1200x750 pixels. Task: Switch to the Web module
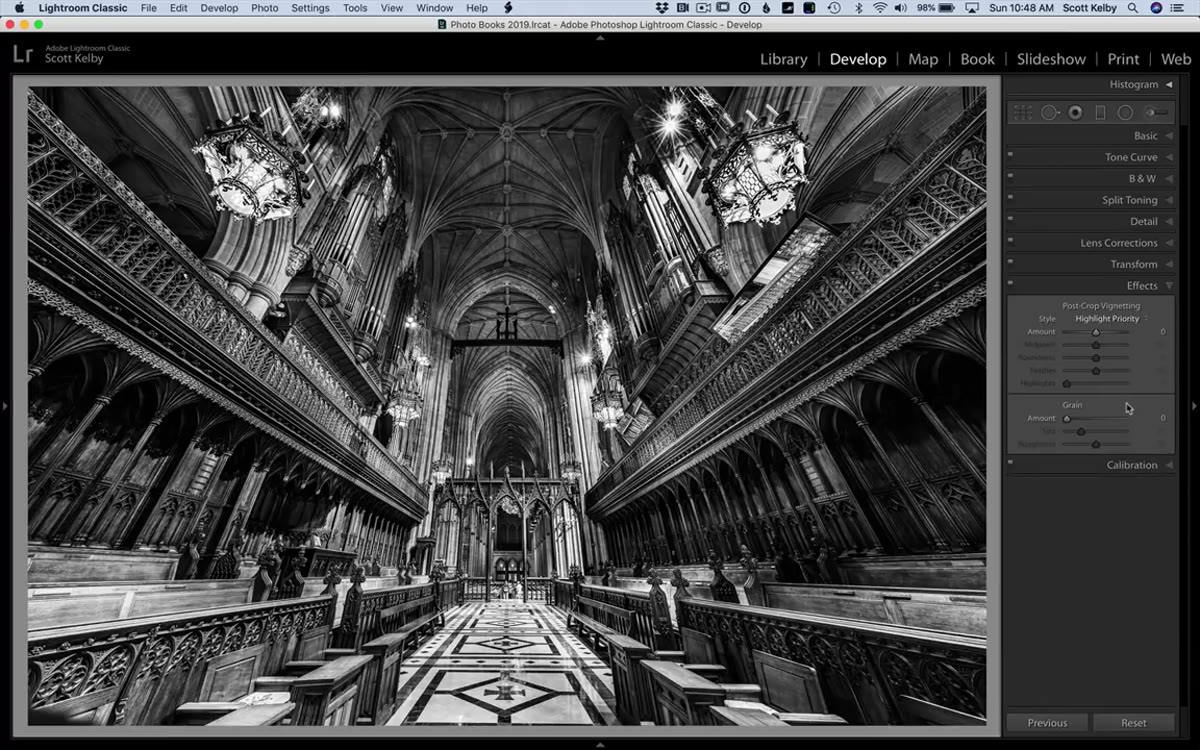(1176, 59)
